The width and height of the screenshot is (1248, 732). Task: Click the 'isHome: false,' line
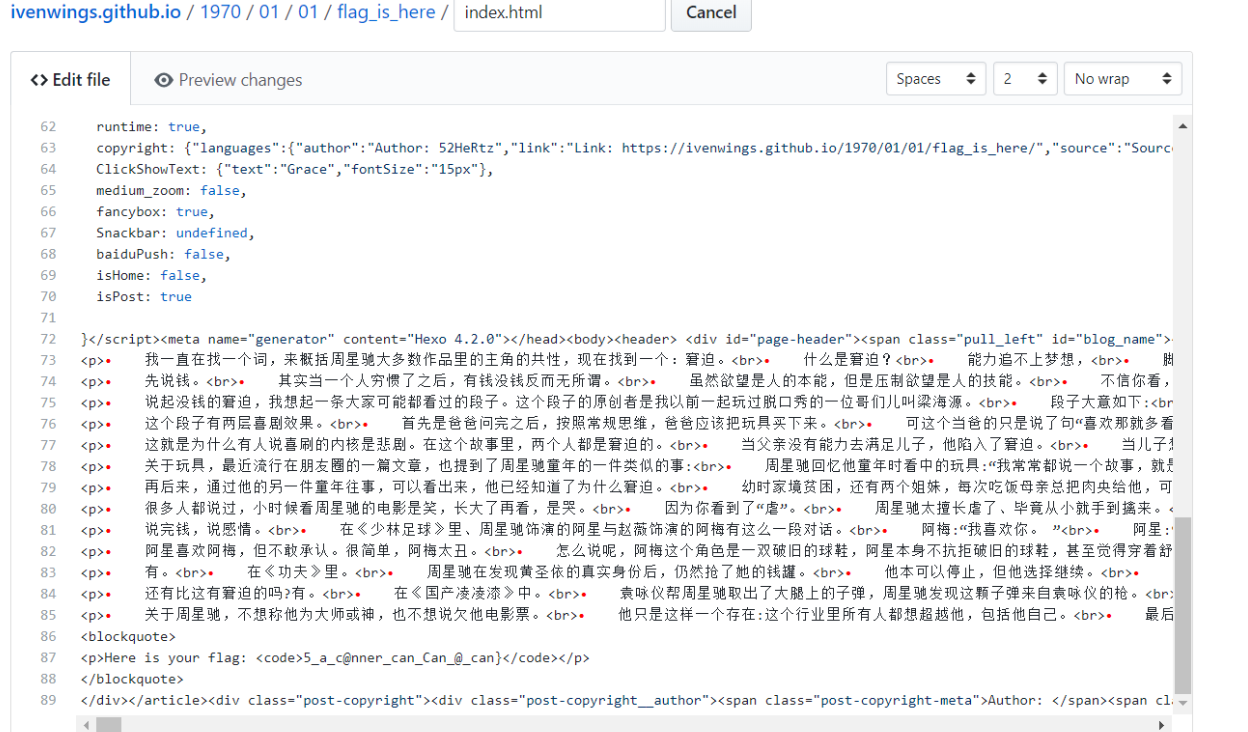(151, 275)
